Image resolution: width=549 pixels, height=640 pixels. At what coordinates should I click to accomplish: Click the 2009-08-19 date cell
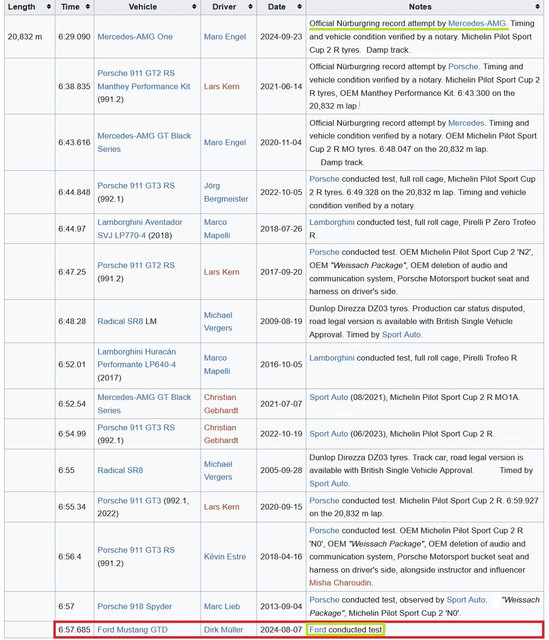point(281,321)
